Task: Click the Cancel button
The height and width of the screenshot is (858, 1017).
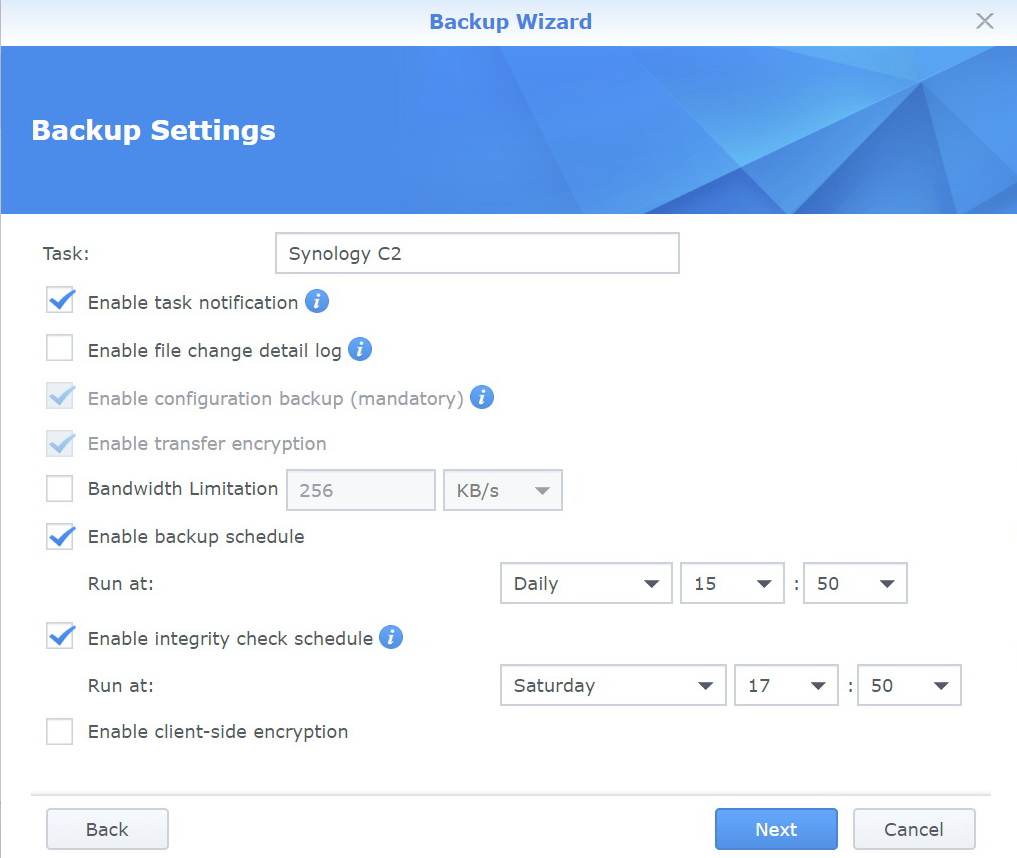Action: (914, 829)
